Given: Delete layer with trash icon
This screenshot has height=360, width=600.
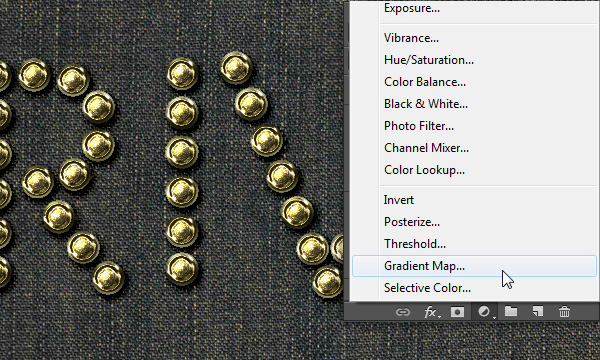Looking at the screenshot, I should pyautogui.click(x=564, y=312).
